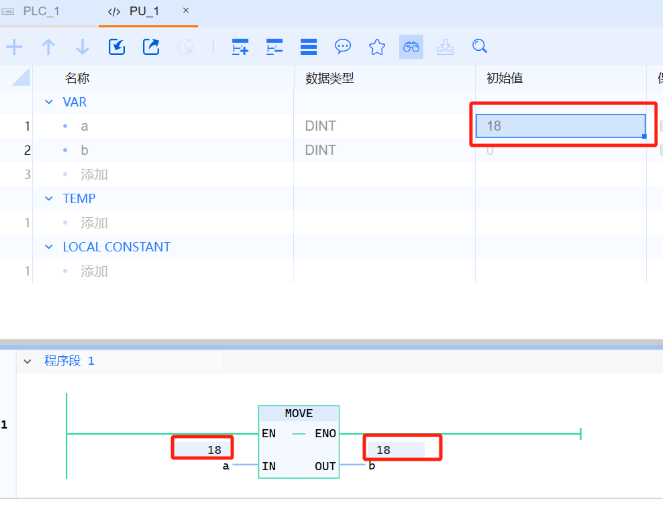This screenshot has width=663, height=507.
Task: Click the import icon in toolbar
Action: click(x=117, y=47)
